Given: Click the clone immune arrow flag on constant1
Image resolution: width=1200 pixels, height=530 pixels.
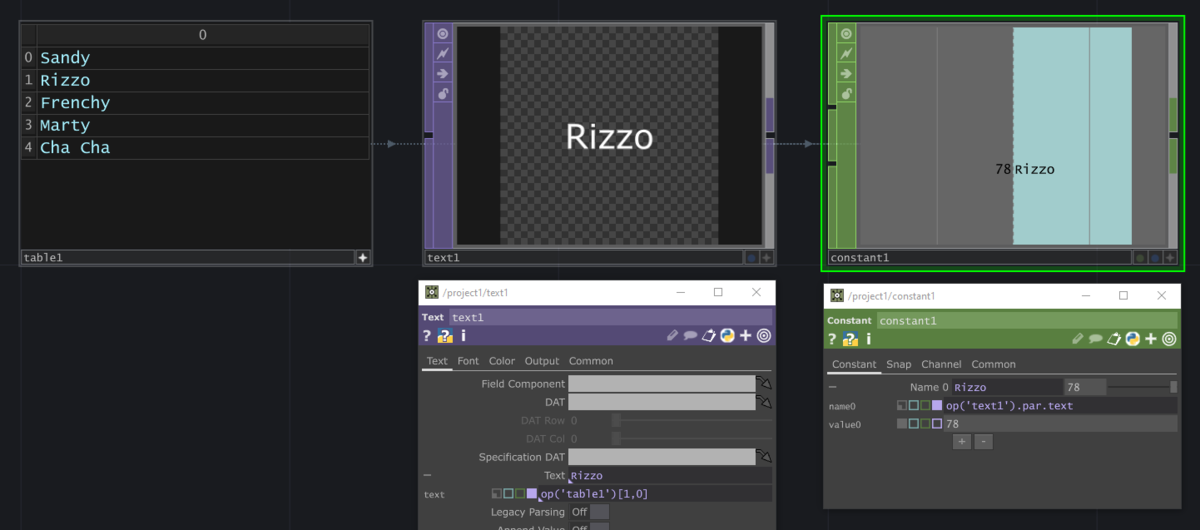Looking at the screenshot, I should pyautogui.click(x=846, y=73).
